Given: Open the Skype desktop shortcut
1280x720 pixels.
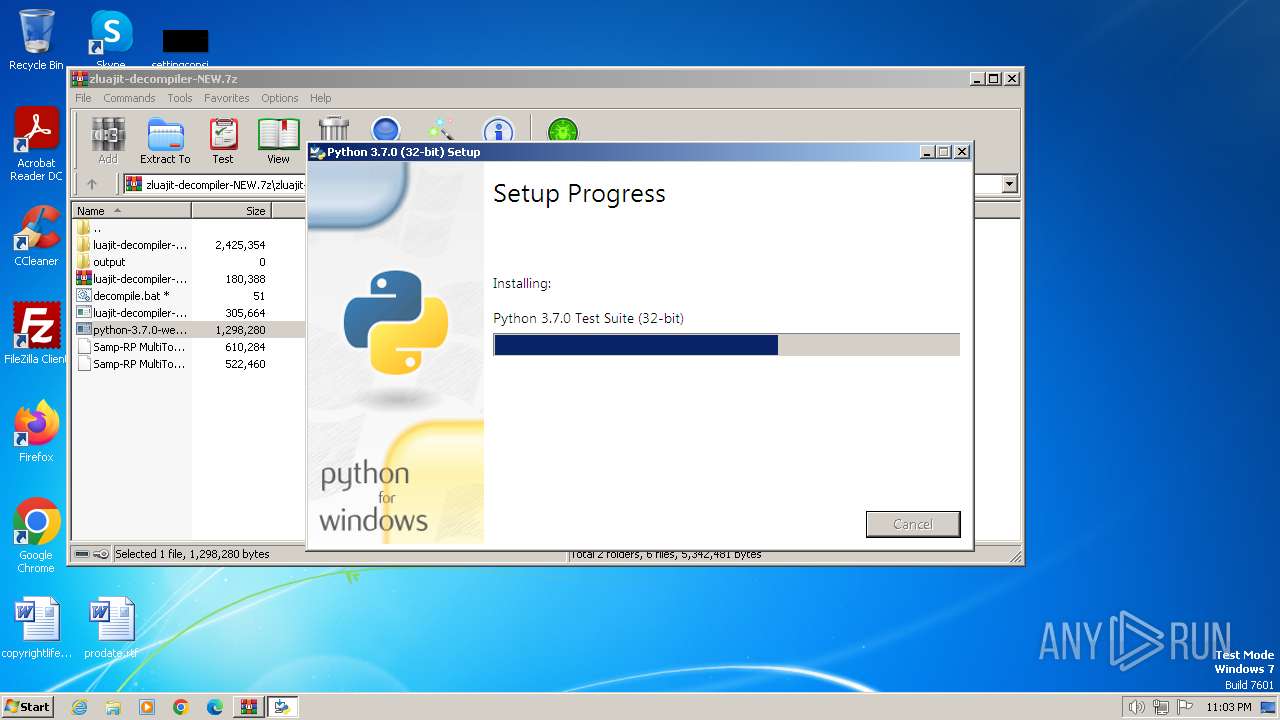Looking at the screenshot, I should pyautogui.click(x=110, y=40).
